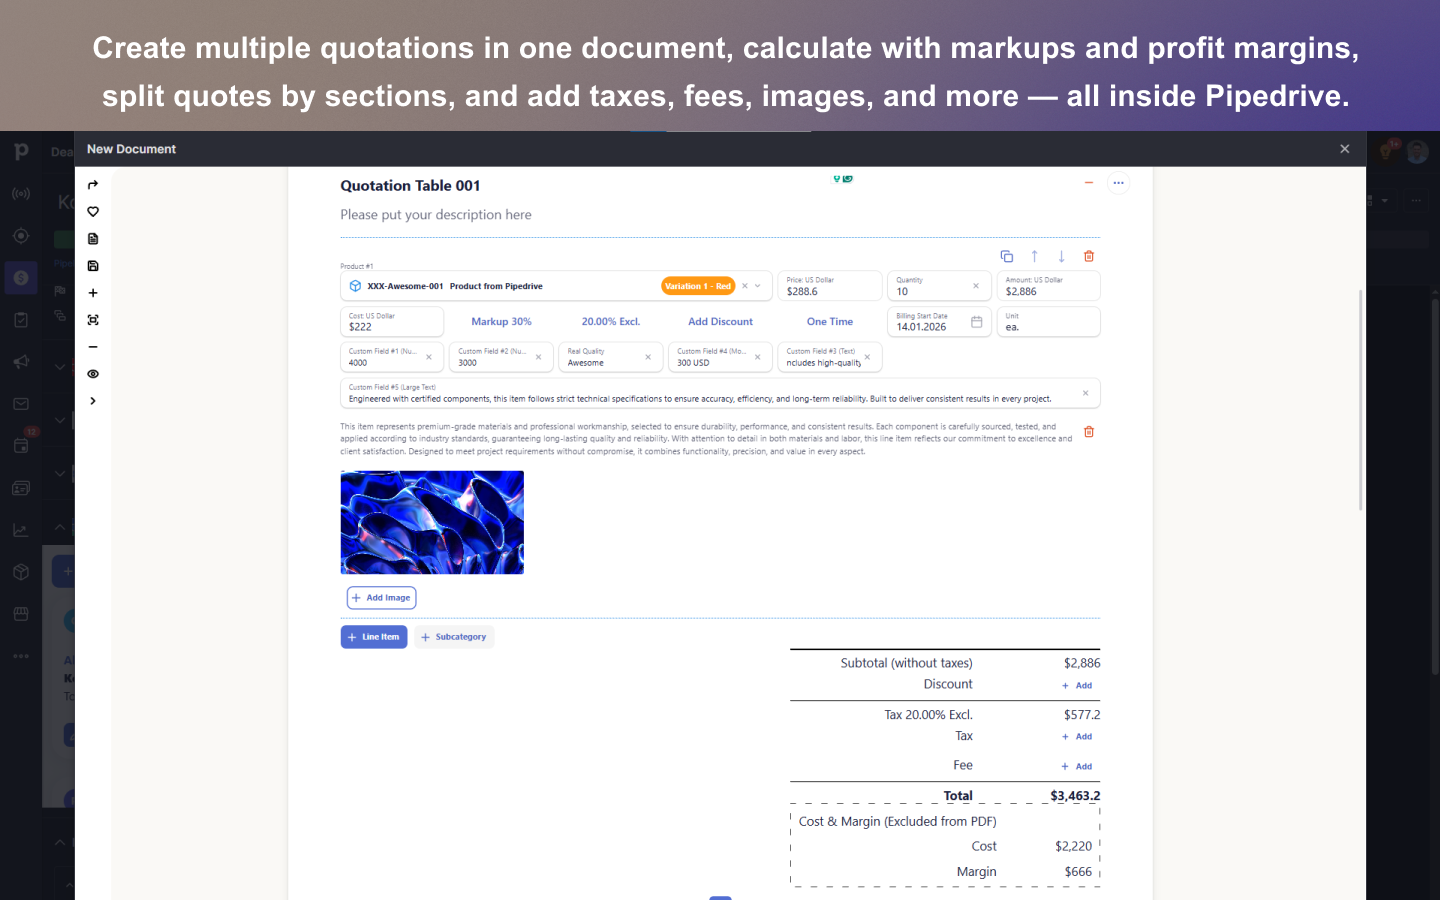Move the line item down with blue arrow
The width and height of the screenshot is (1440, 900).
[1061, 256]
